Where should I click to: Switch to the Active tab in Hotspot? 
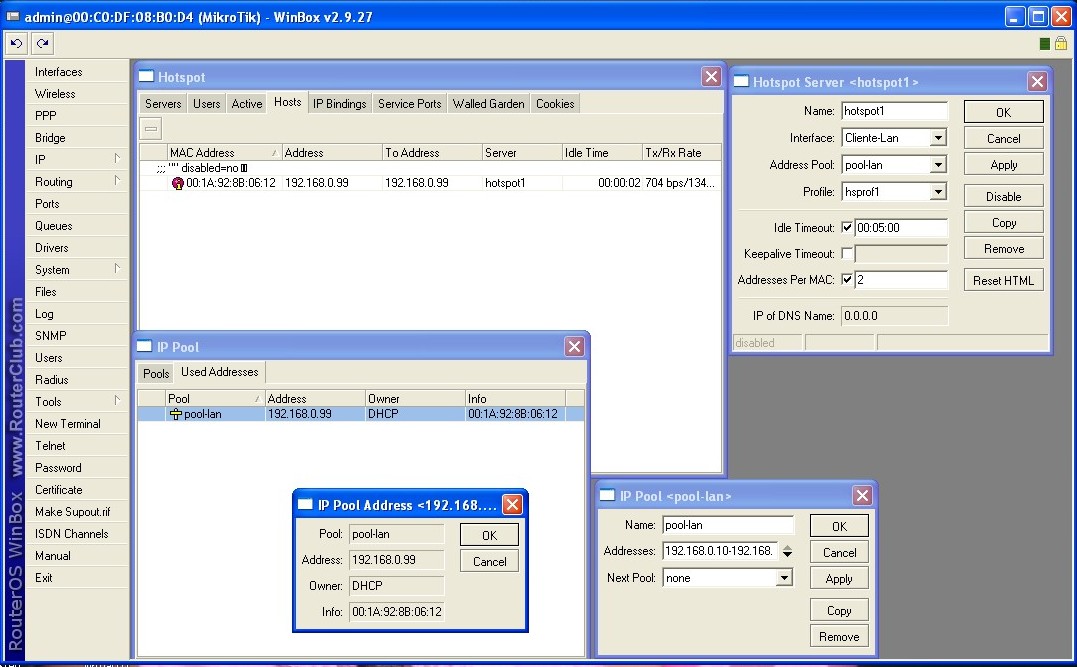point(247,104)
